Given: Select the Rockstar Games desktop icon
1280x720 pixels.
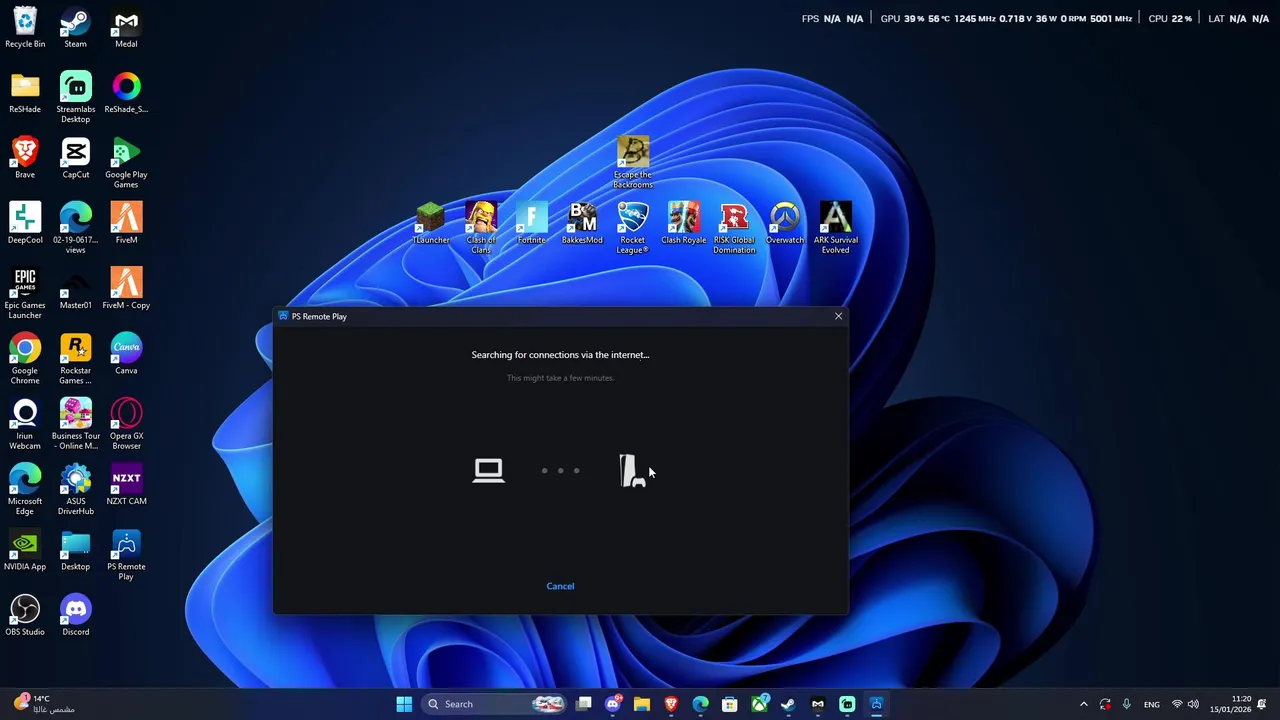Looking at the screenshot, I should pos(75,360).
